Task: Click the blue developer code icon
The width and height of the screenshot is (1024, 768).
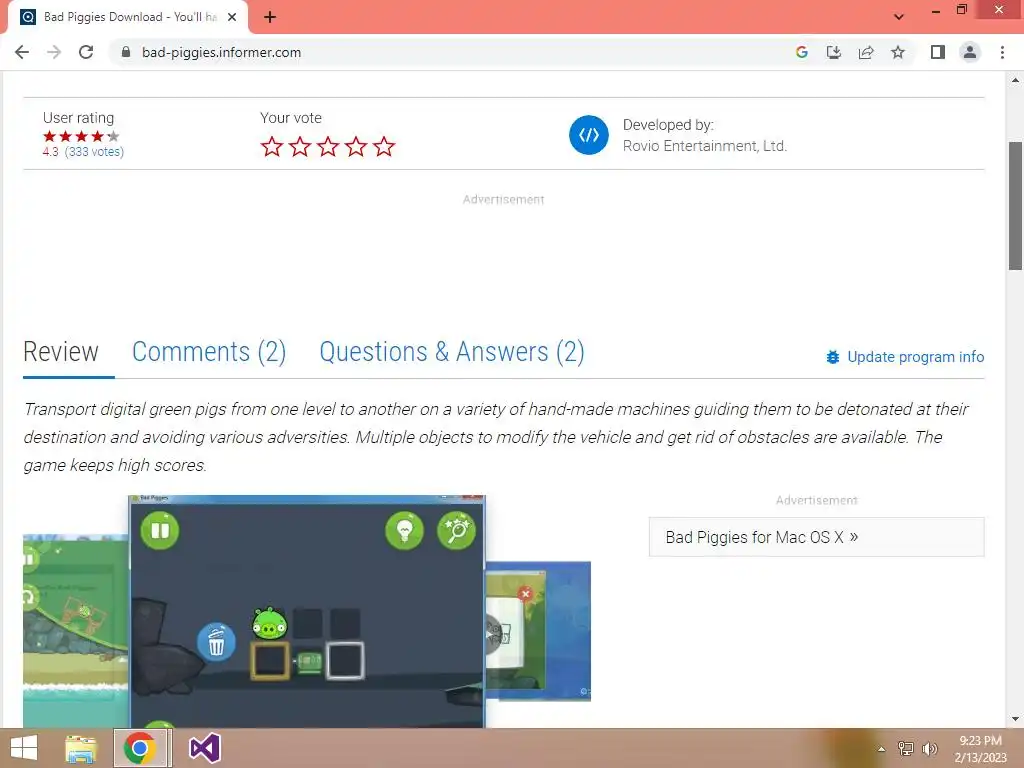Action: coord(588,135)
